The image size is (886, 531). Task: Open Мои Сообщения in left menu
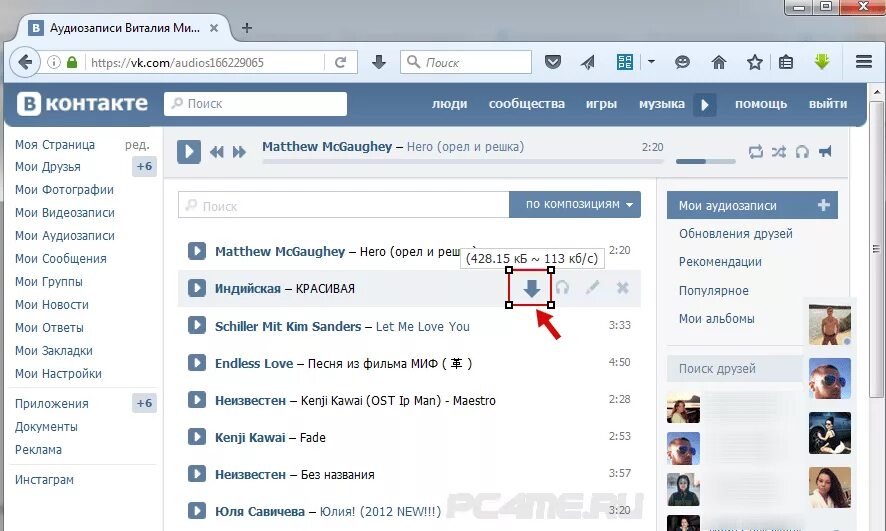pyautogui.click(x=60, y=259)
